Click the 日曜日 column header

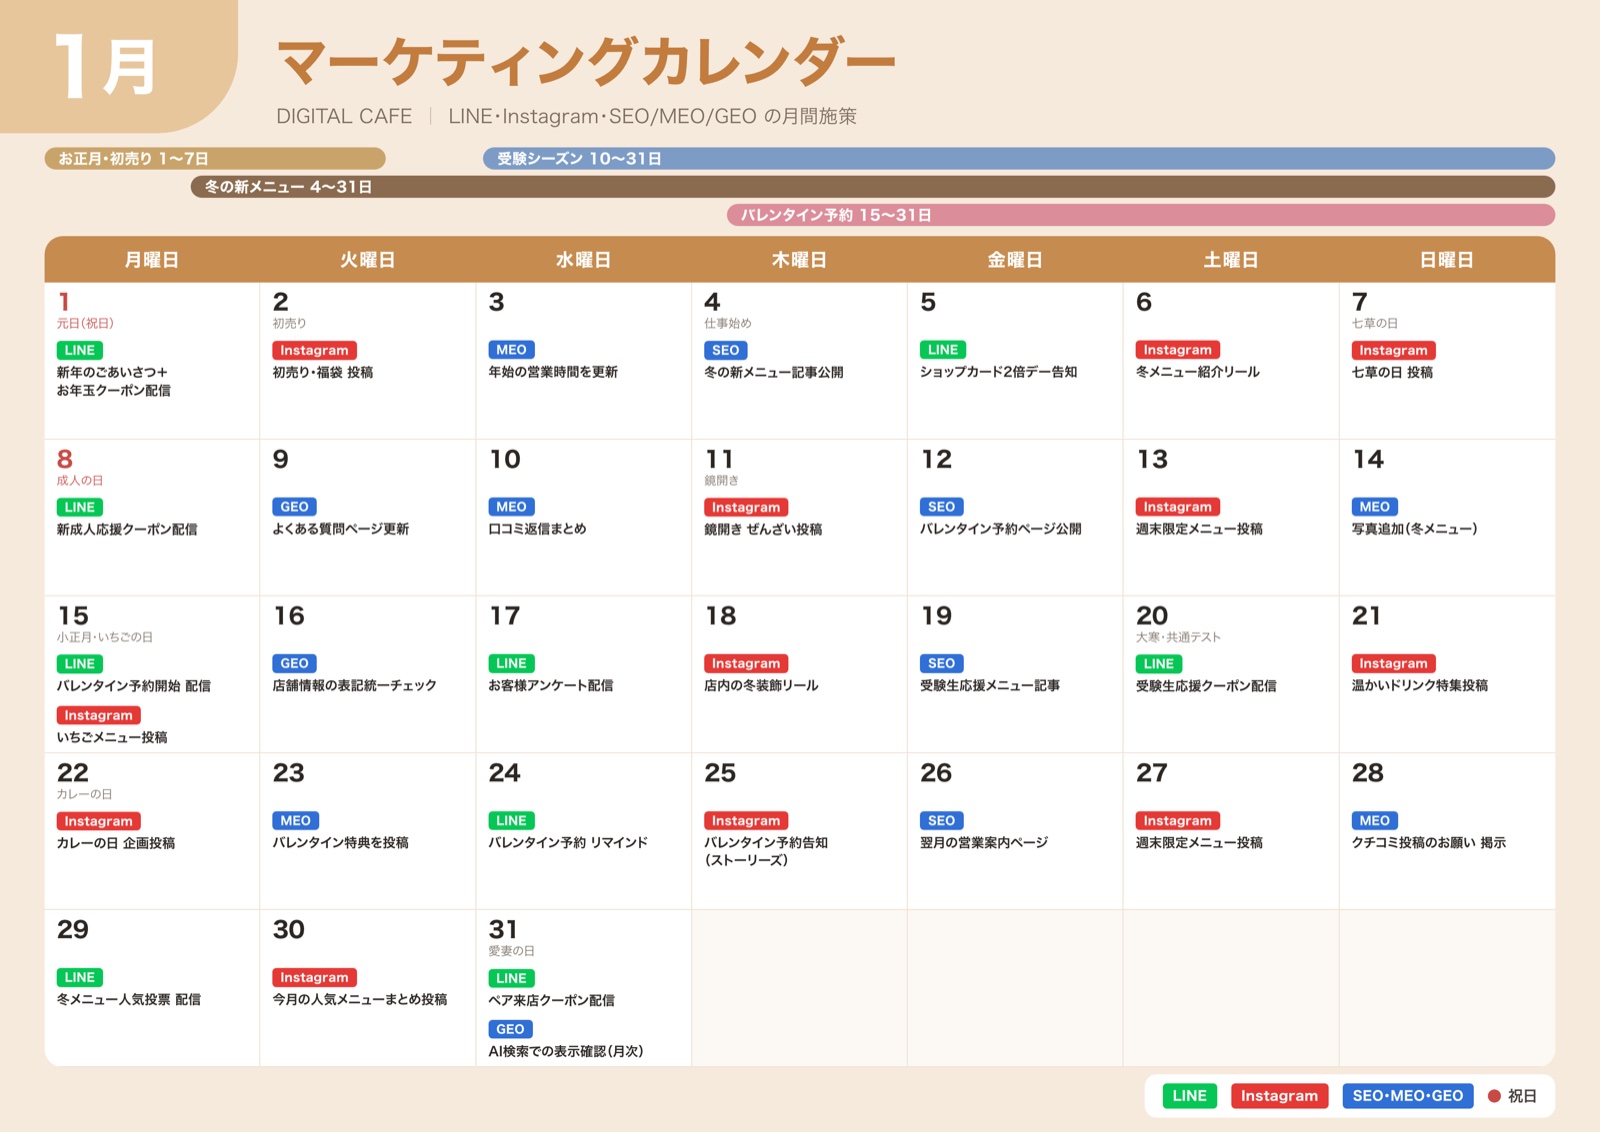1447,260
